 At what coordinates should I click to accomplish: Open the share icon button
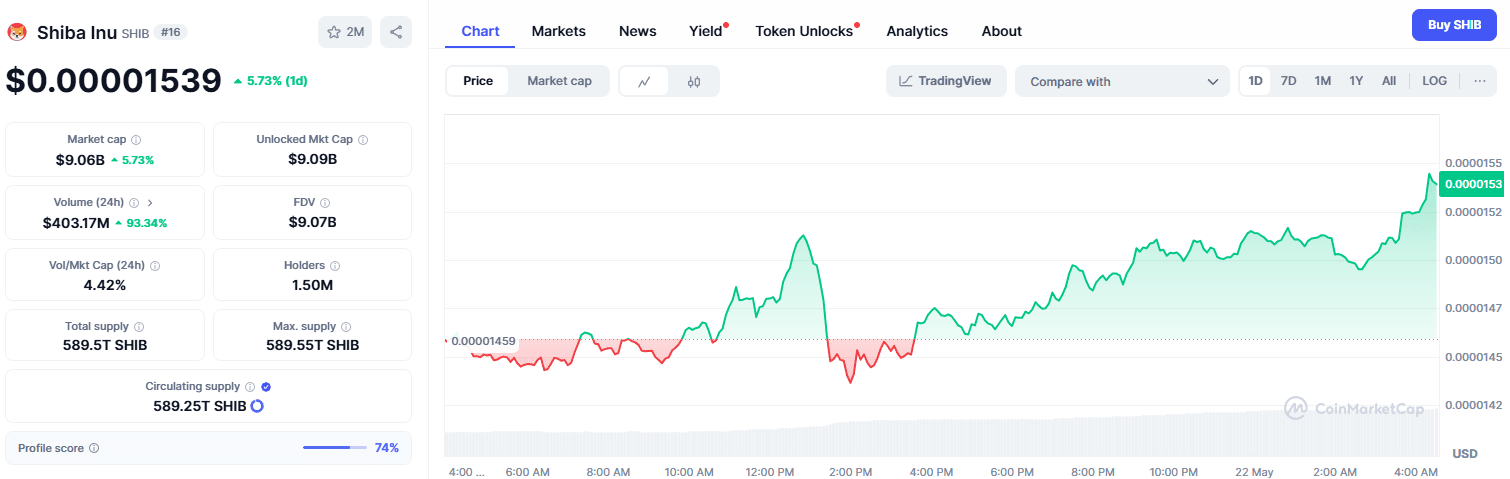396,32
